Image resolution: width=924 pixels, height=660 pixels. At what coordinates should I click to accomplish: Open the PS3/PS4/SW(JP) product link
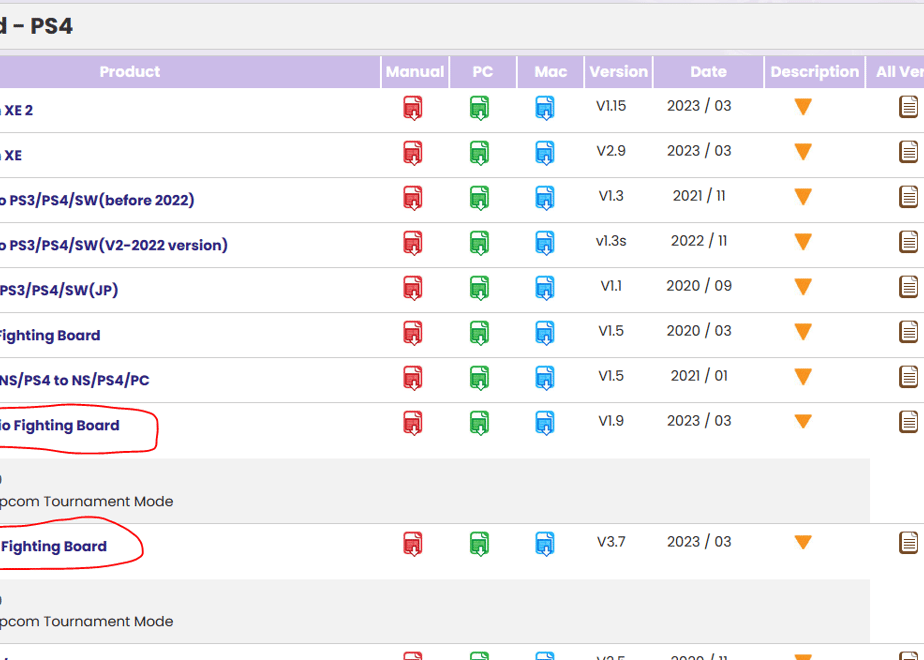59,290
